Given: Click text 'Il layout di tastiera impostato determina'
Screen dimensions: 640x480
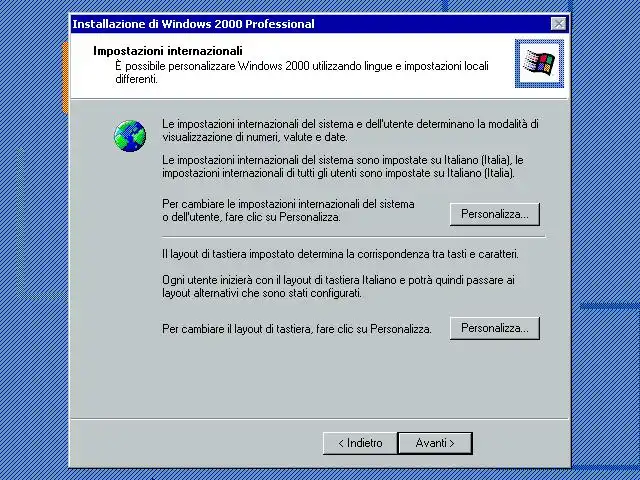Looking at the screenshot, I should [x=253, y=254].
